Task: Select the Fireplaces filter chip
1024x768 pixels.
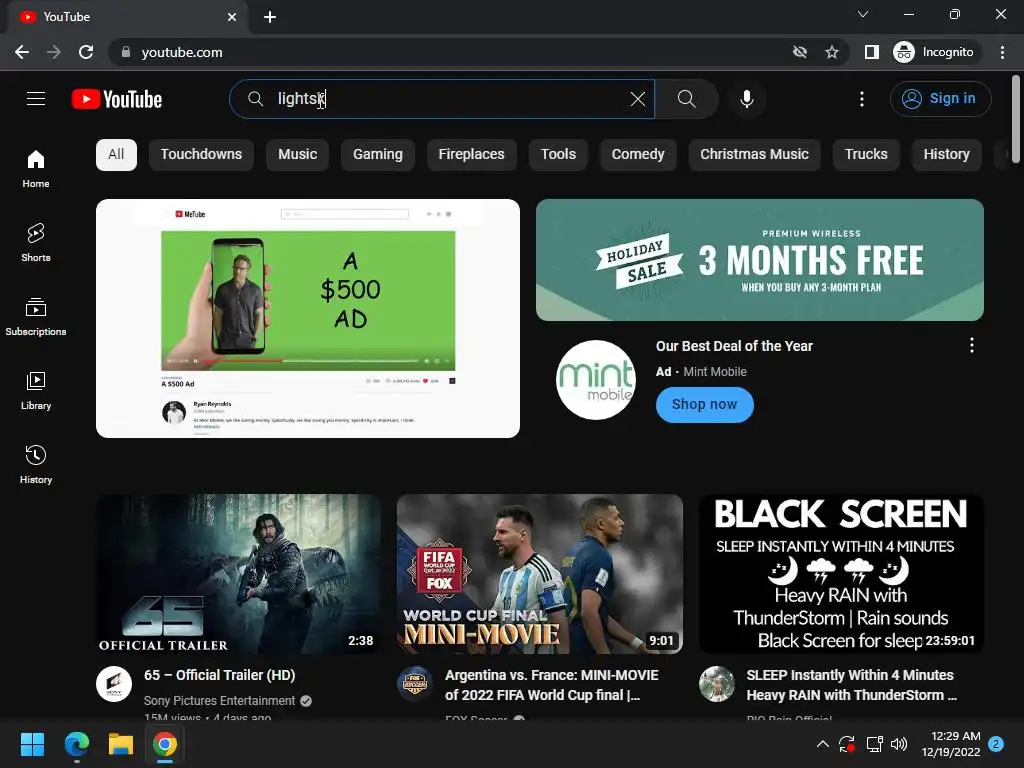Action: pyautogui.click(x=472, y=155)
